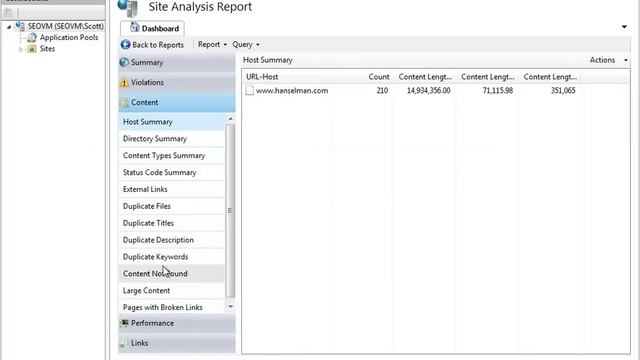Click the value 351,065
Screen dimensions: 640x360
[563, 91]
